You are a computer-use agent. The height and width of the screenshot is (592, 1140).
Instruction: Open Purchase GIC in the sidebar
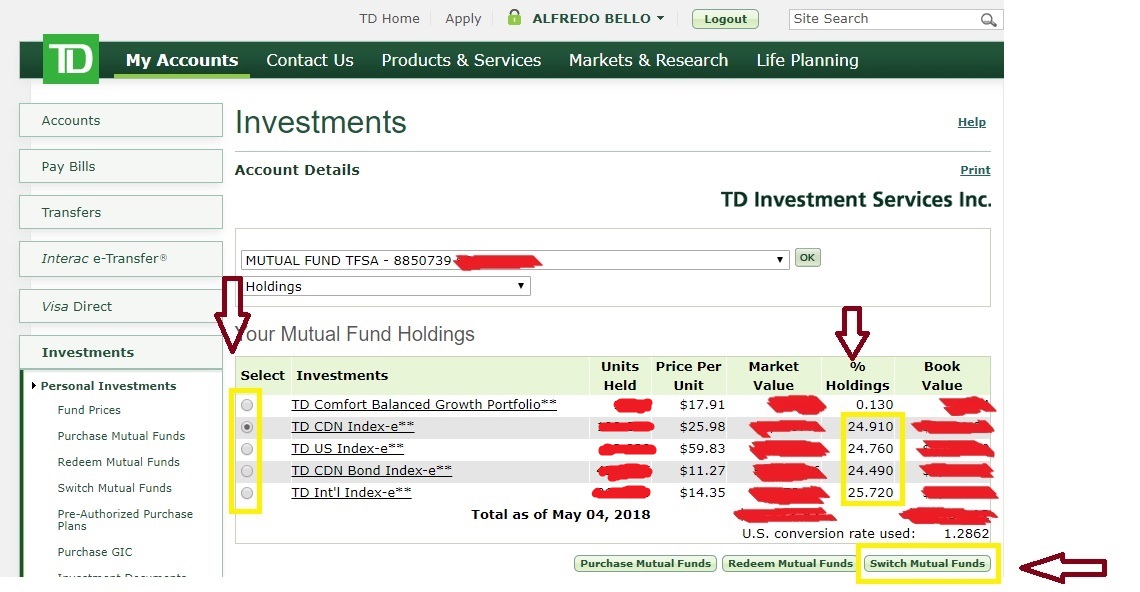coord(95,552)
